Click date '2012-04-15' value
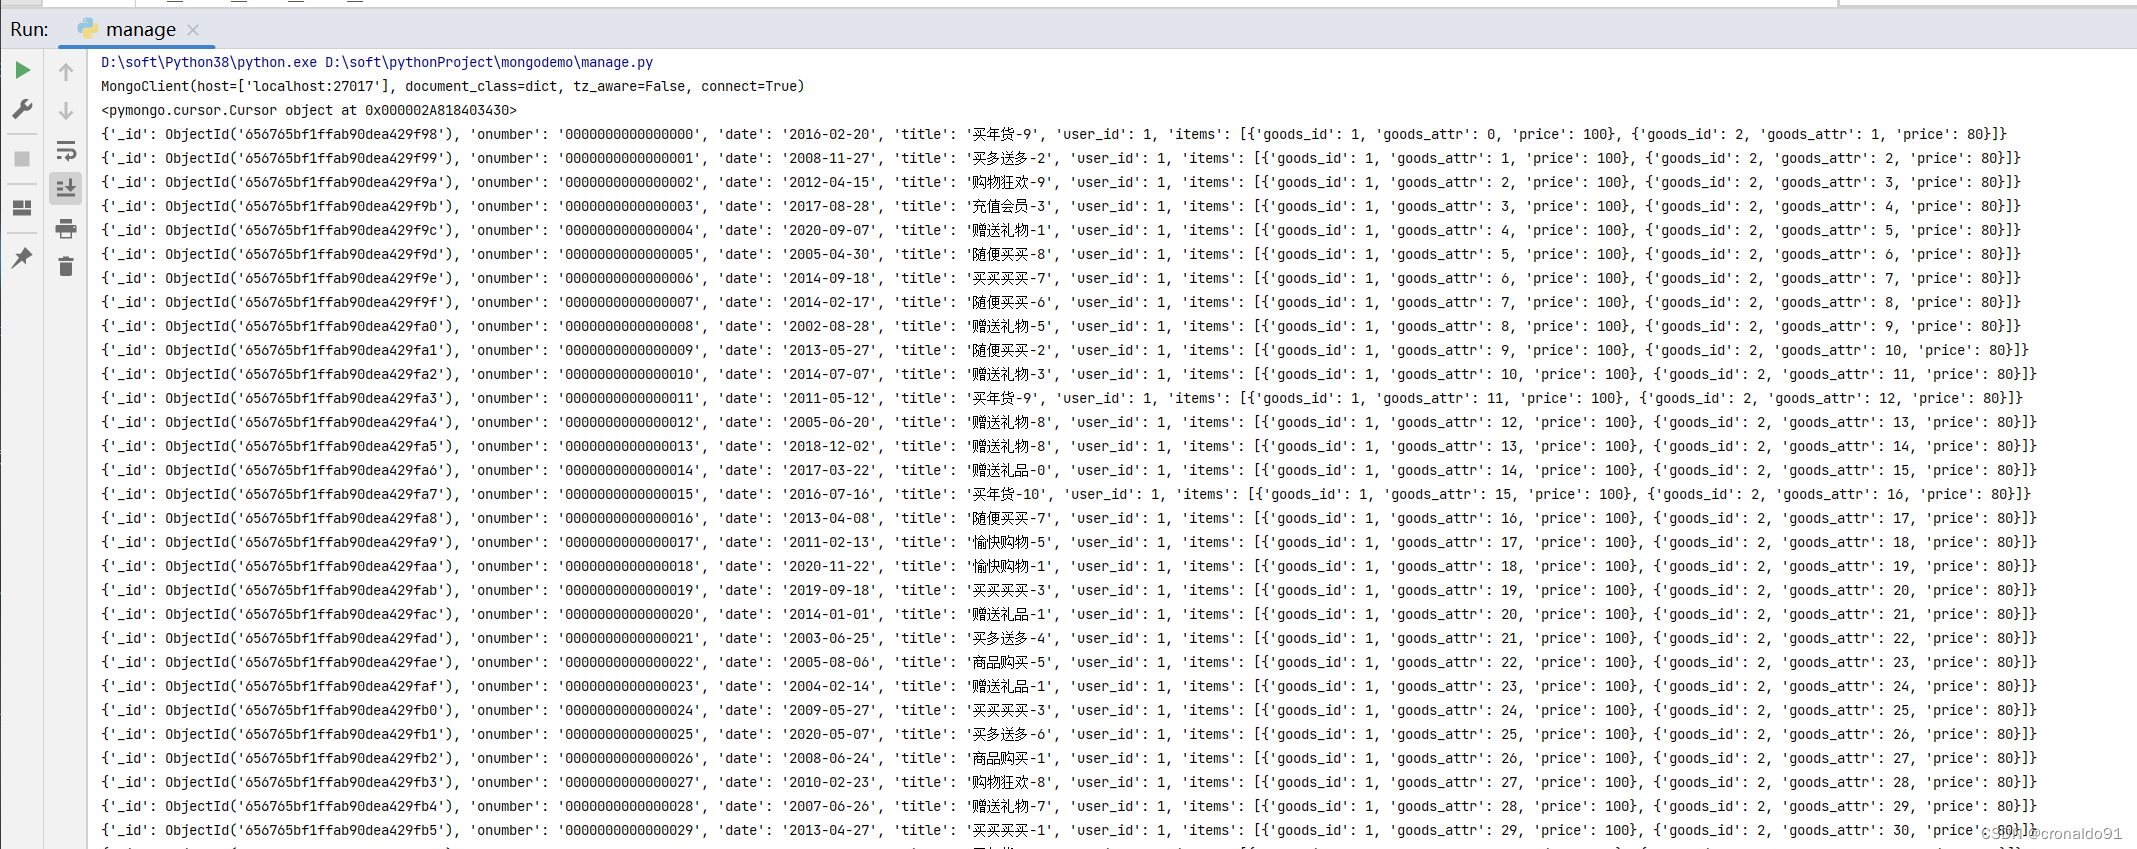The height and width of the screenshot is (849, 2137). [x=828, y=182]
